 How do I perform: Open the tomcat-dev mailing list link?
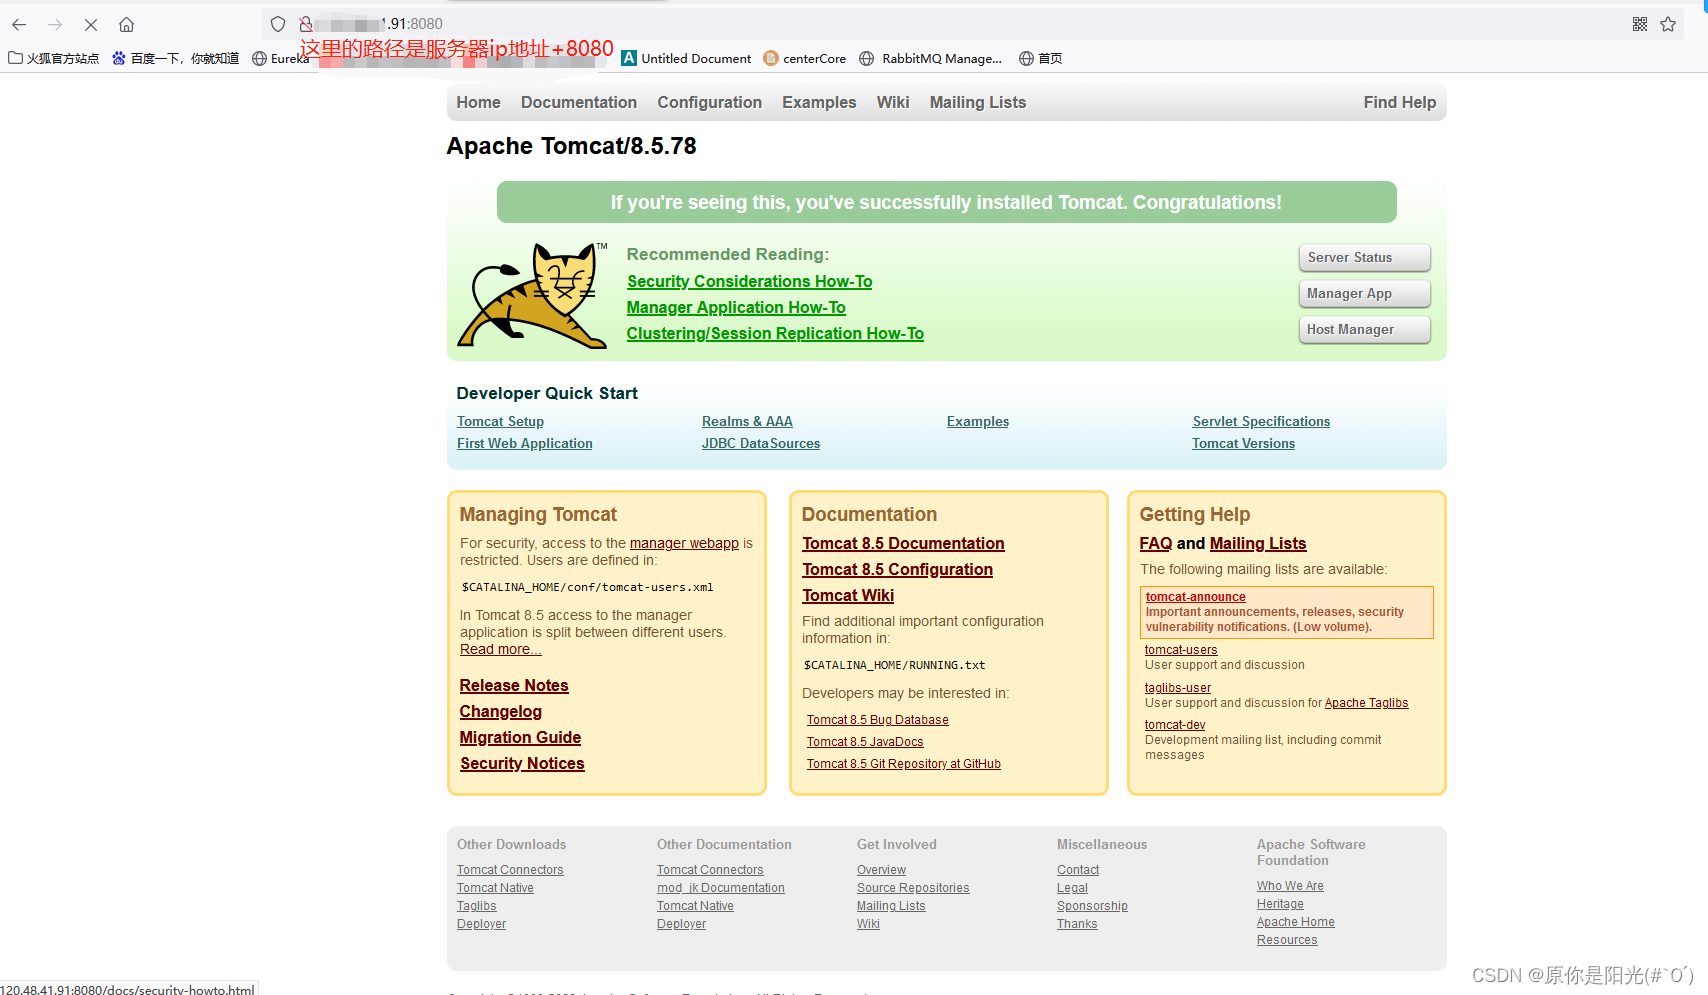tap(1175, 725)
